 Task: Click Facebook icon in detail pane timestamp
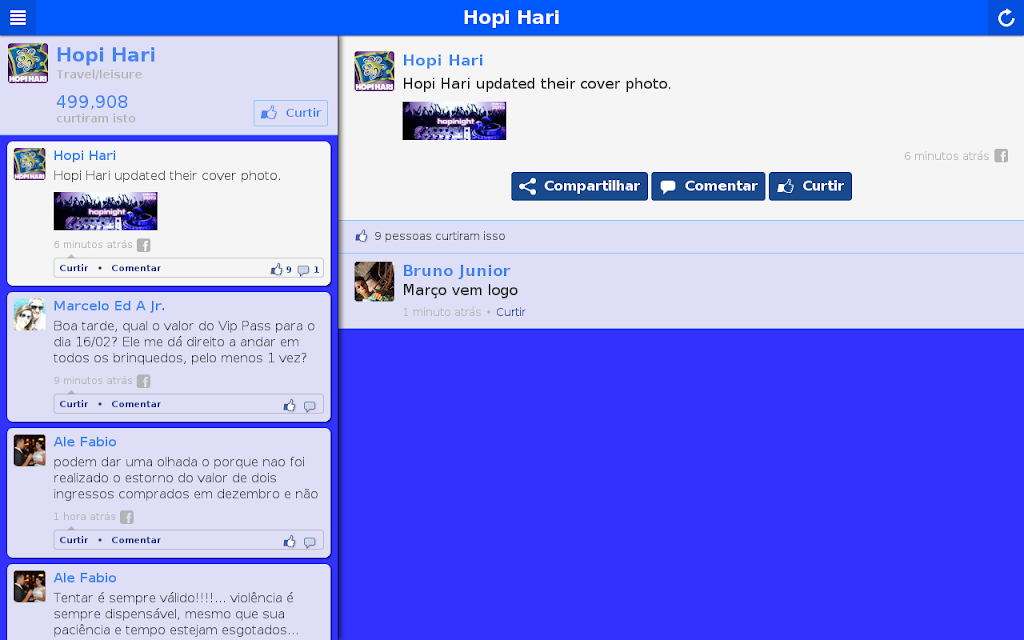1001,155
